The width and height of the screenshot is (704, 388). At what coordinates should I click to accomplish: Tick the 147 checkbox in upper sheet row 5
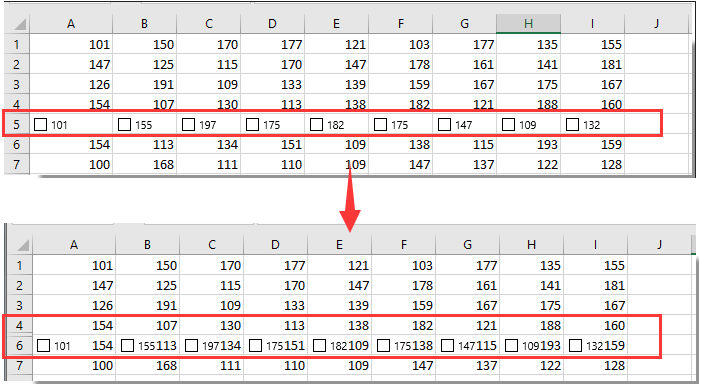tap(444, 124)
